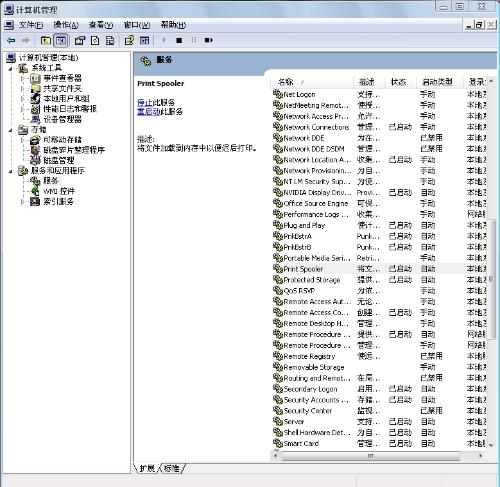Click the Stop Service toolbar button
Image resolution: width=500 pixels, height=487 pixels.
click(x=179, y=40)
